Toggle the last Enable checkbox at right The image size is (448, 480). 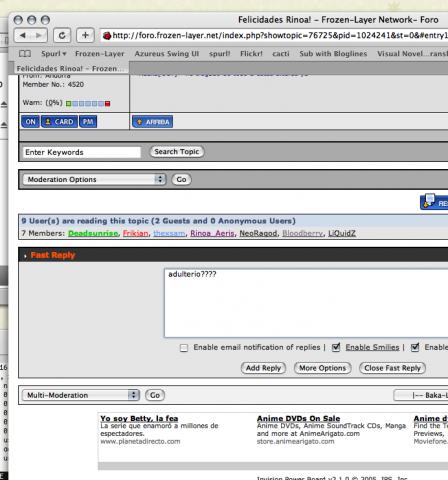(x=415, y=347)
